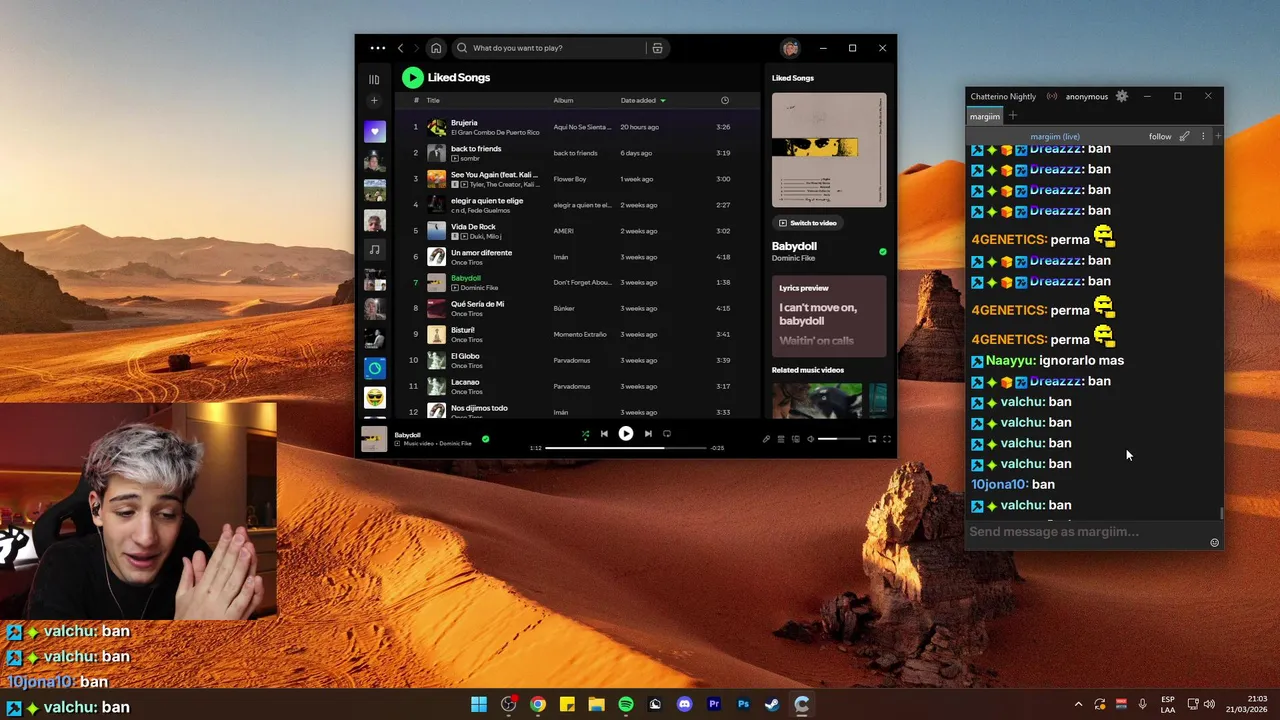This screenshot has height=720, width=1280.
Task: Click margiim (live) channel header
Action: coord(1055,136)
